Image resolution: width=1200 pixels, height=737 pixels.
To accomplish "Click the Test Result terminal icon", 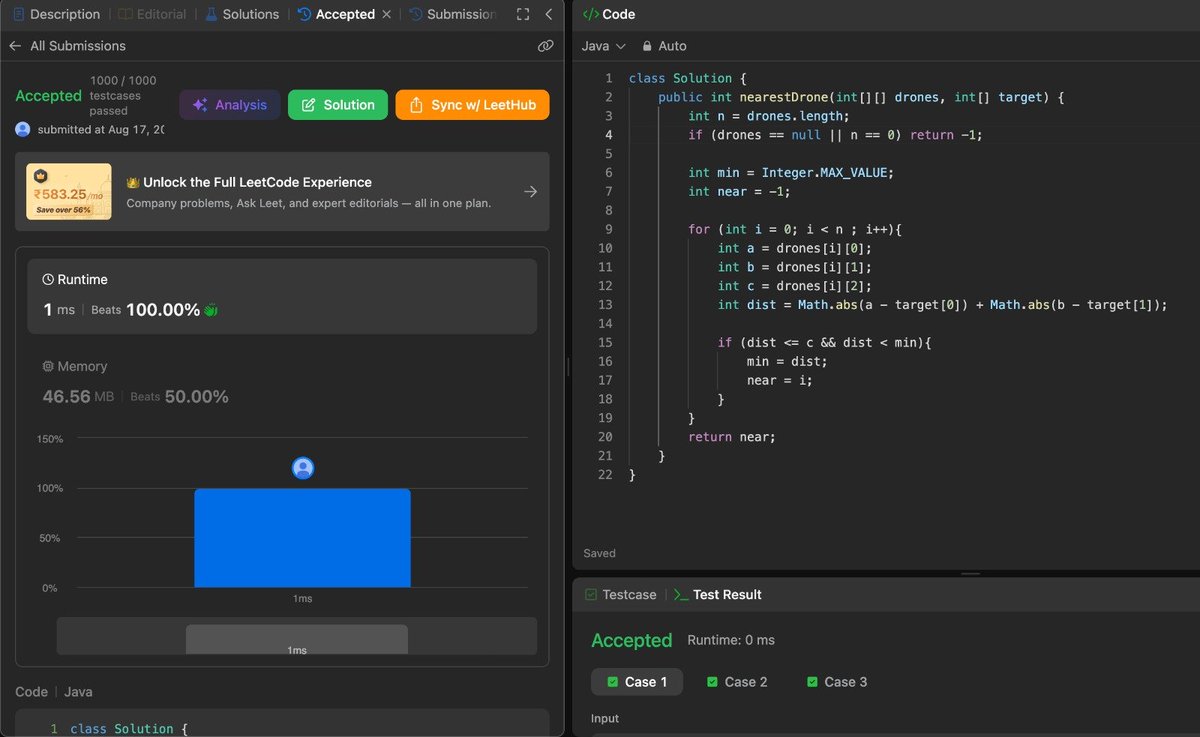I will tap(681, 594).
